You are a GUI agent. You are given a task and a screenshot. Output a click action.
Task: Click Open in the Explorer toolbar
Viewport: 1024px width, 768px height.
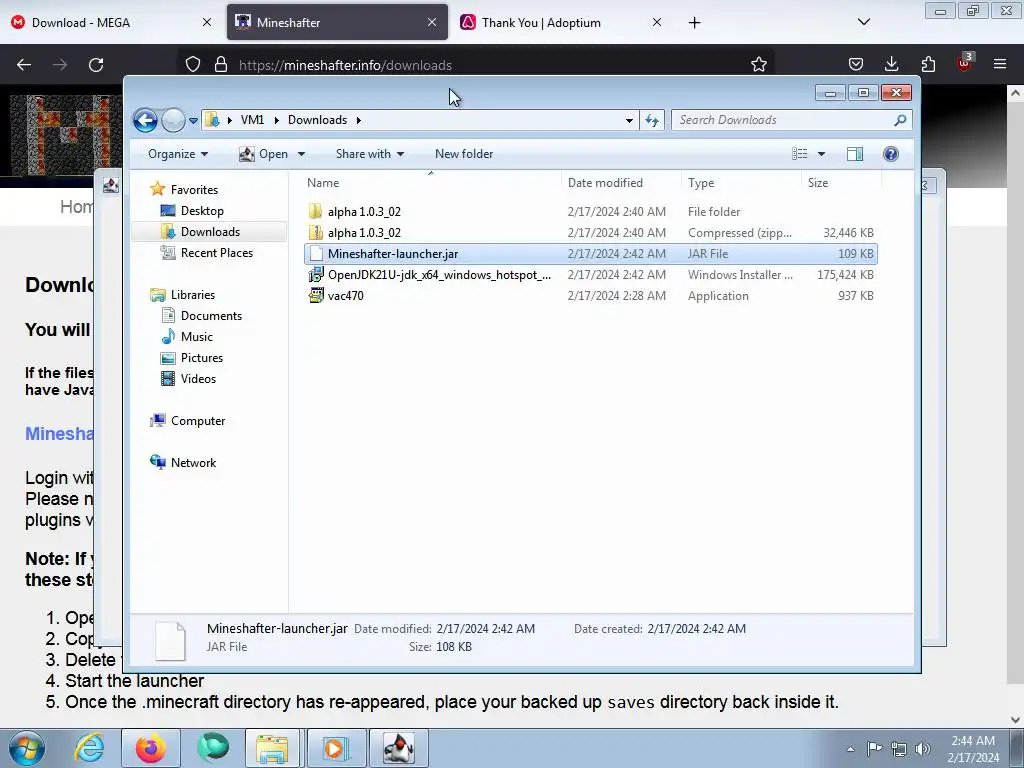[x=264, y=154]
